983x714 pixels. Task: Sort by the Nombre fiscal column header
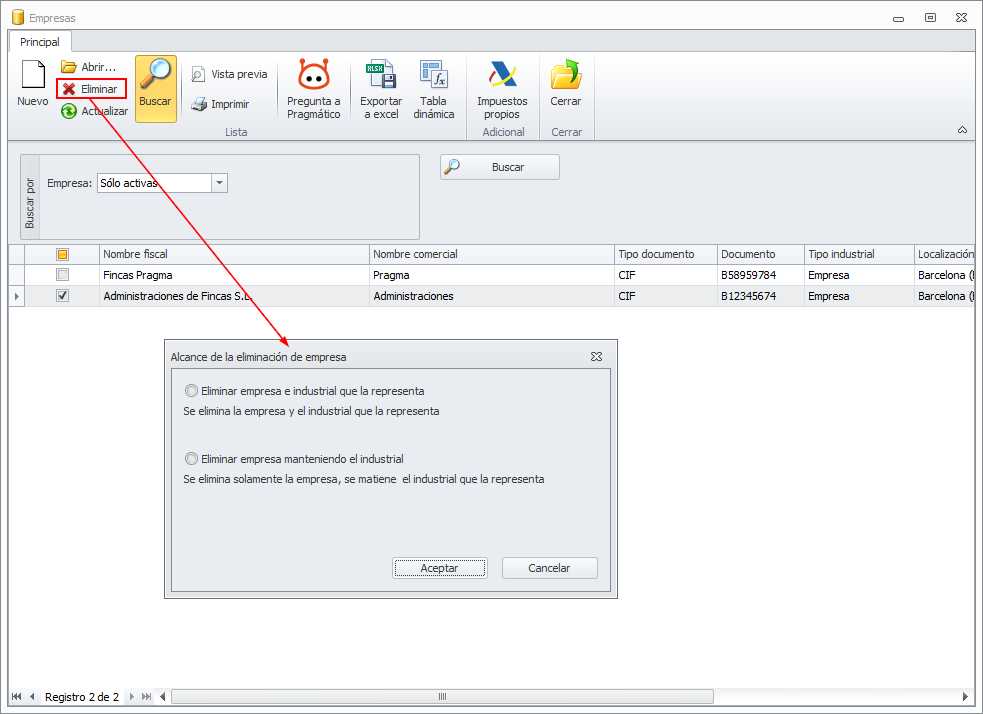click(234, 255)
